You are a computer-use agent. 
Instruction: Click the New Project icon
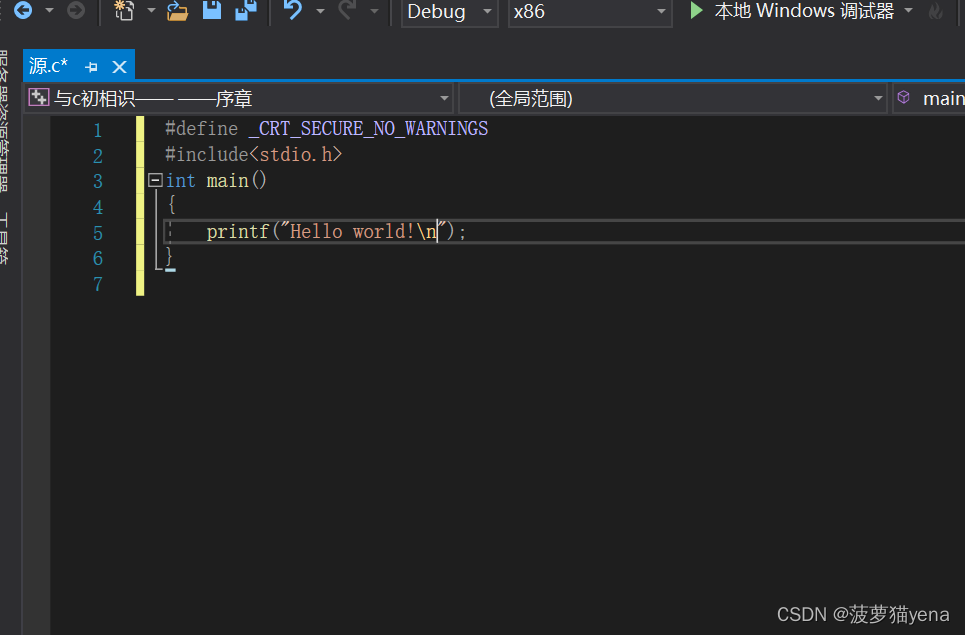[x=124, y=10]
